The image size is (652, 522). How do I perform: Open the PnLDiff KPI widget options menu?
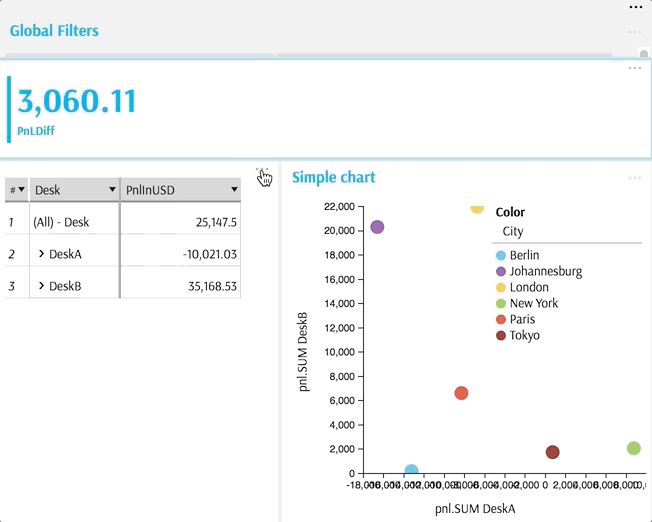[x=635, y=68]
